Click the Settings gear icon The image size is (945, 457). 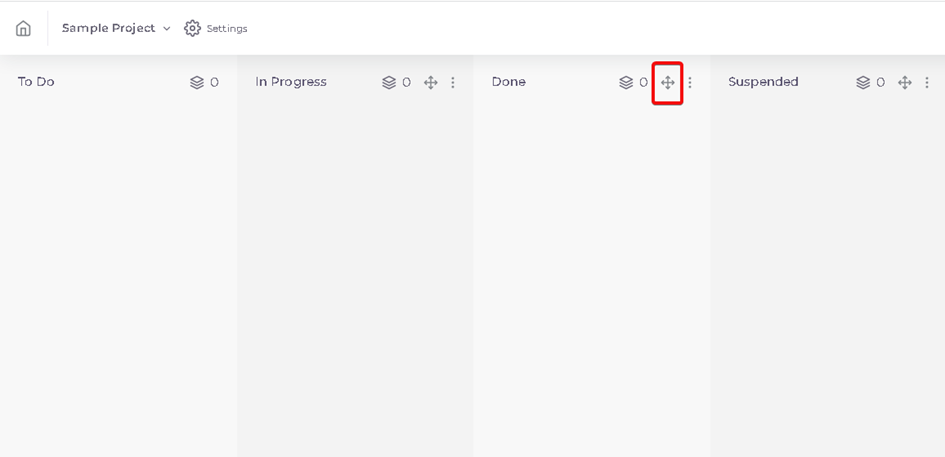[192, 28]
